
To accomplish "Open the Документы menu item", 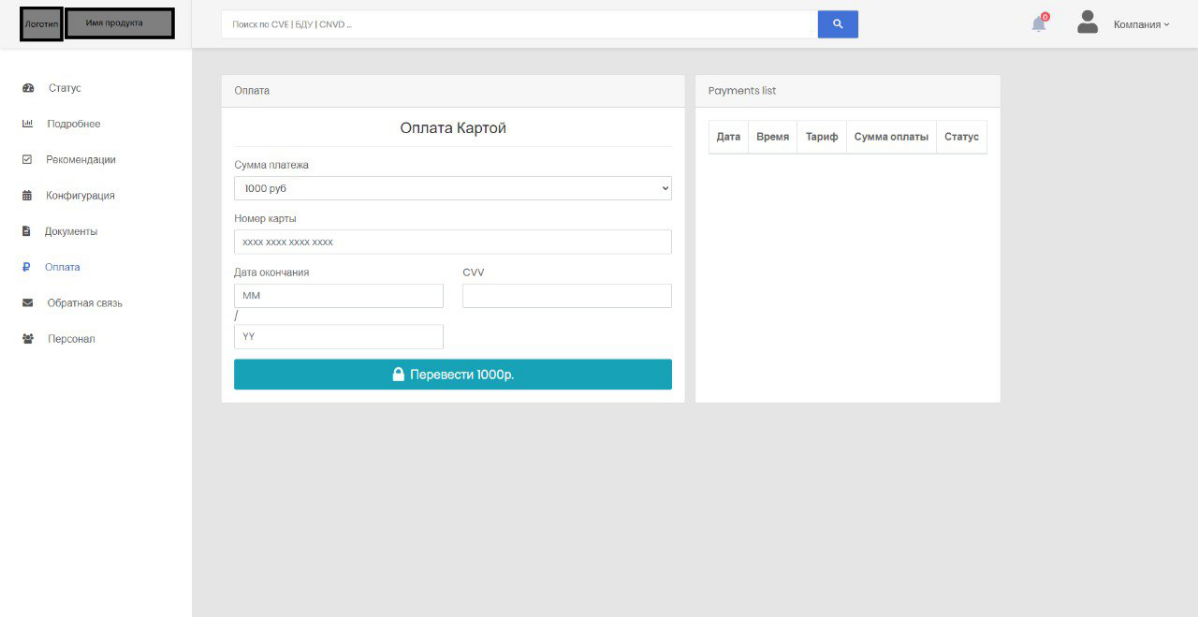I will 71,231.
